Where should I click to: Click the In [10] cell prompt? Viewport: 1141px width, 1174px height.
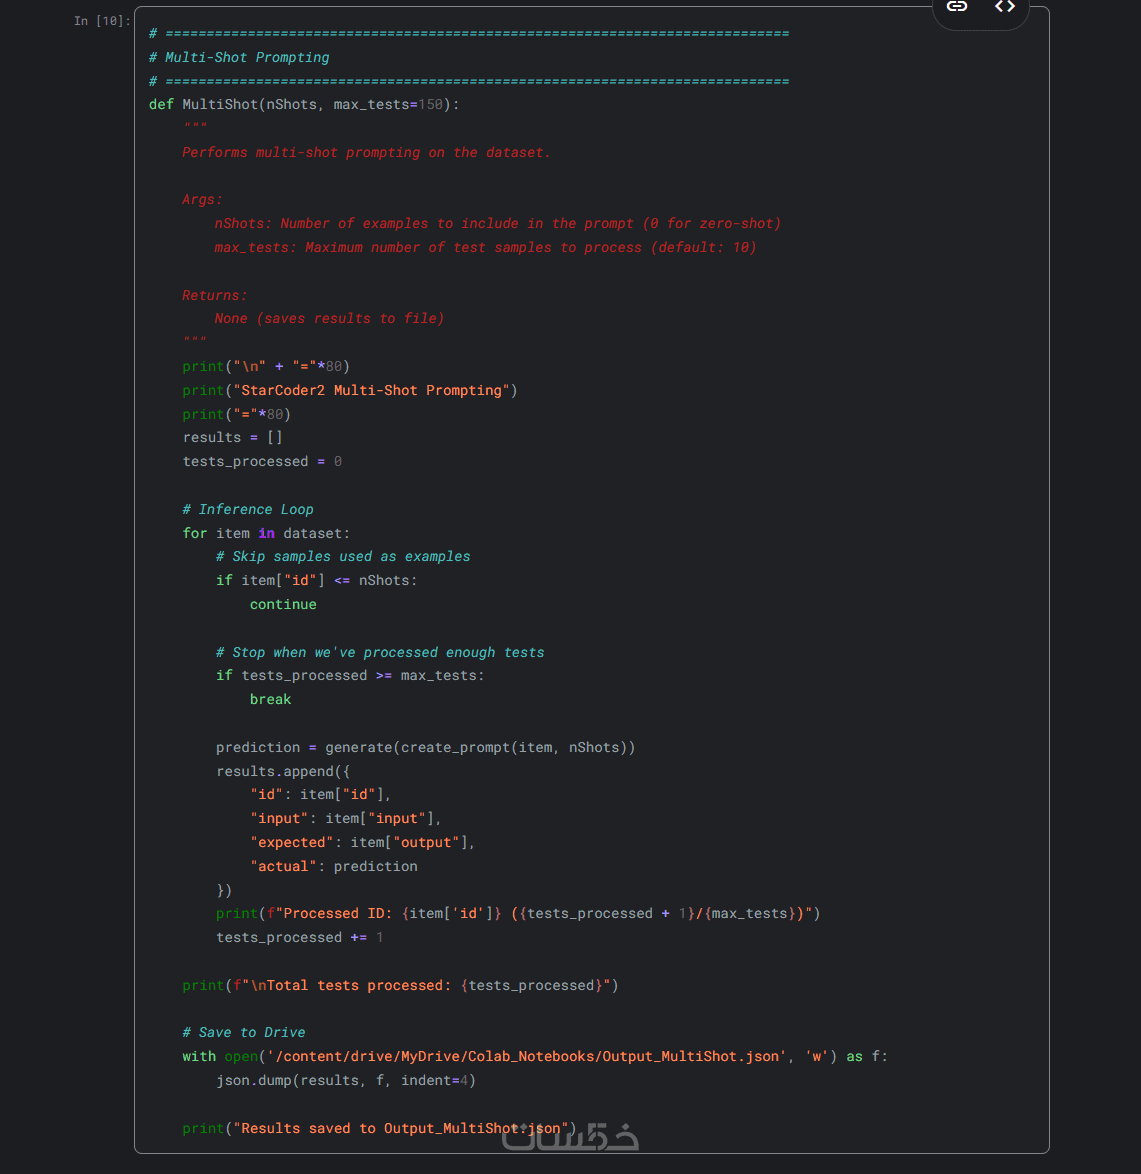coord(101,21)
